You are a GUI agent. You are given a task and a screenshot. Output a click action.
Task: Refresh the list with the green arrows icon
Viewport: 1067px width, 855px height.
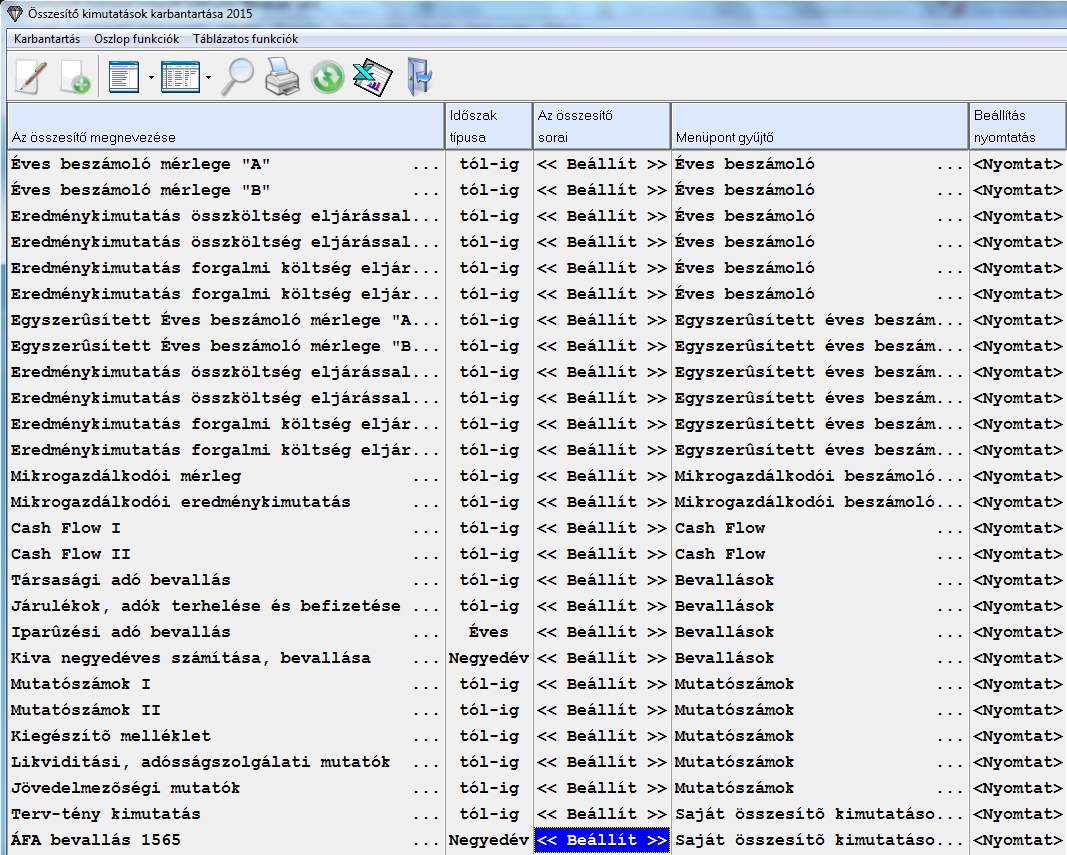(x=327, y=77)
